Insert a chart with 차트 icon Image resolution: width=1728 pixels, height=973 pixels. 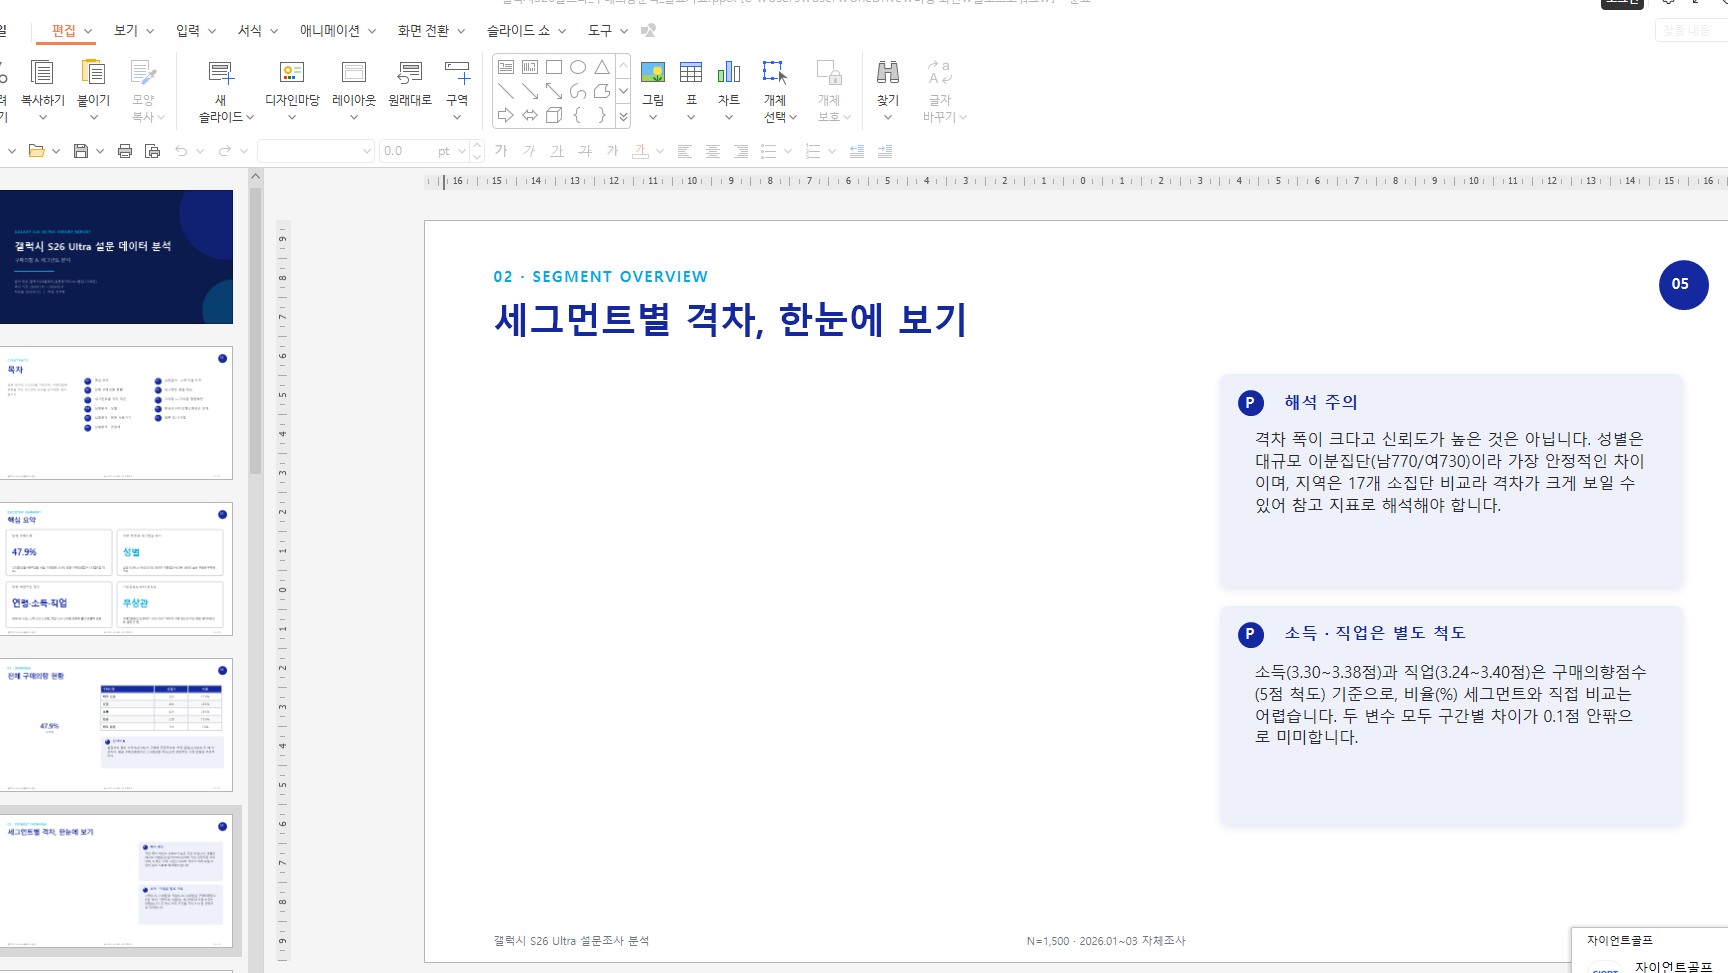[x=729, y=73]
